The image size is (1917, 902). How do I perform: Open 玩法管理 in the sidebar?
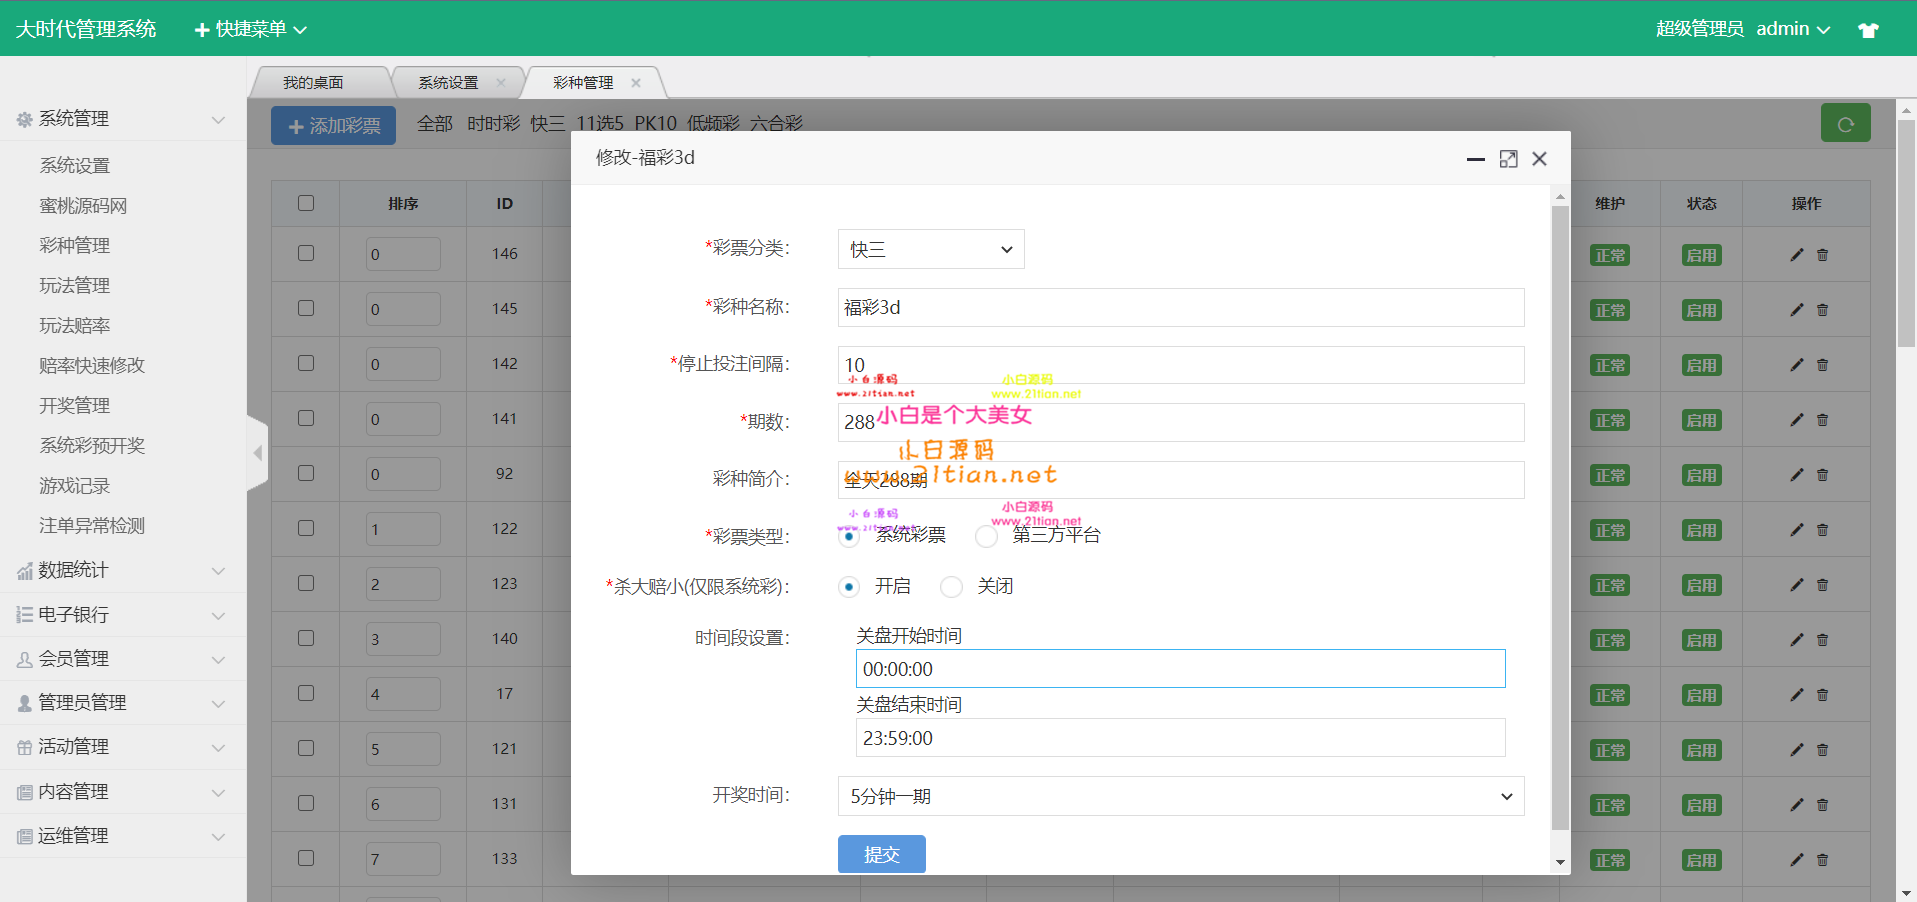point(75,286)
